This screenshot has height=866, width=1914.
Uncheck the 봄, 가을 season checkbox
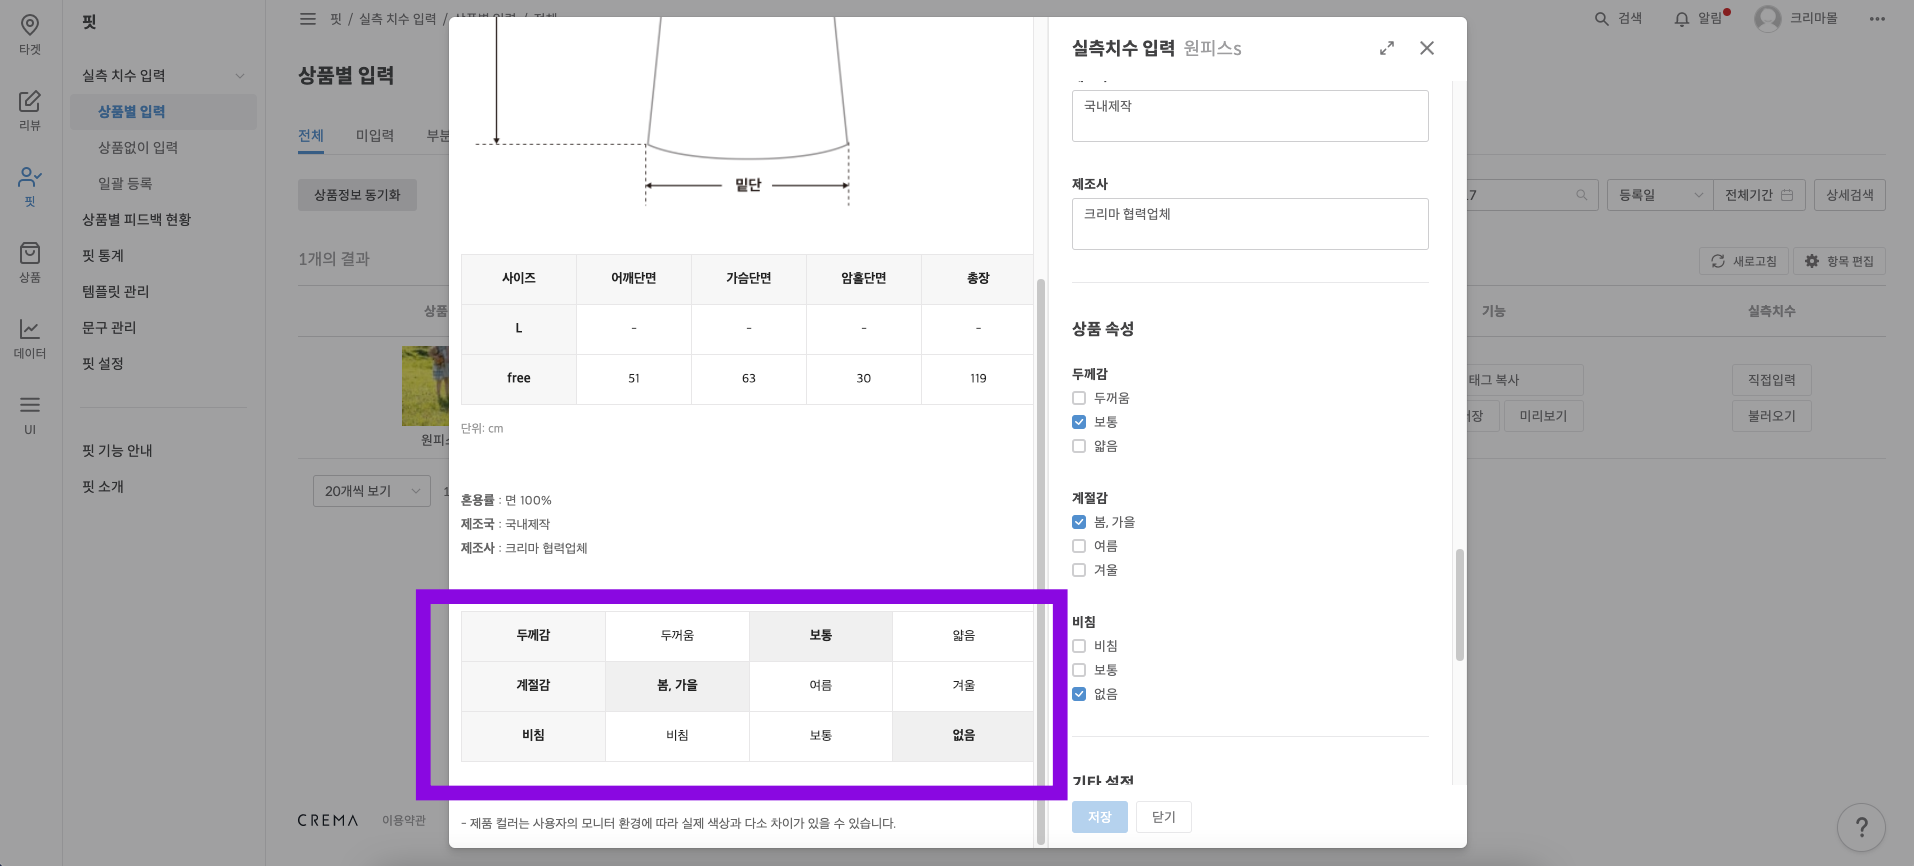tap(1079, 522)
